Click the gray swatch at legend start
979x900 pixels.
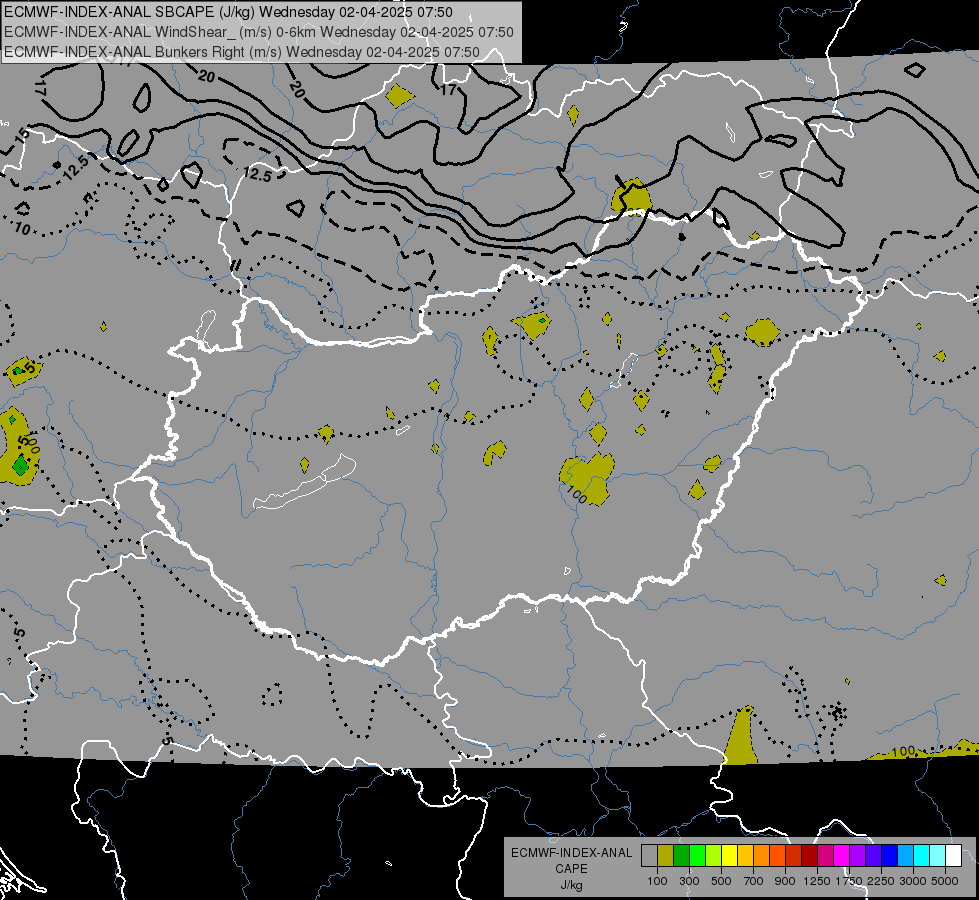(649, 855)
